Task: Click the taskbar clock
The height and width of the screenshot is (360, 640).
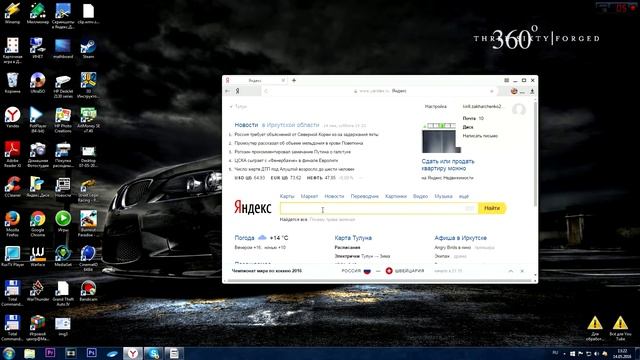Action: (622, 353)
